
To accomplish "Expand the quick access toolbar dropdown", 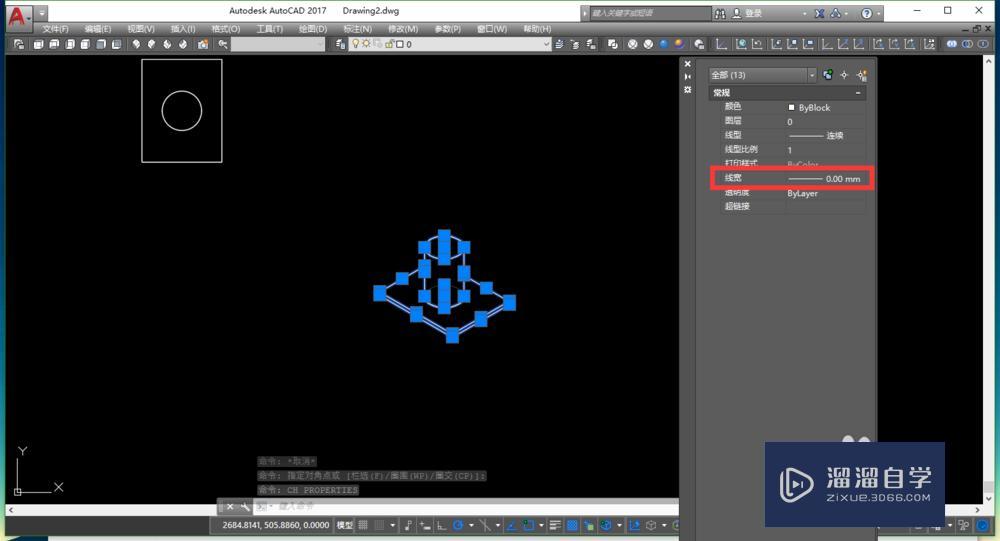I will coord(41,13).
